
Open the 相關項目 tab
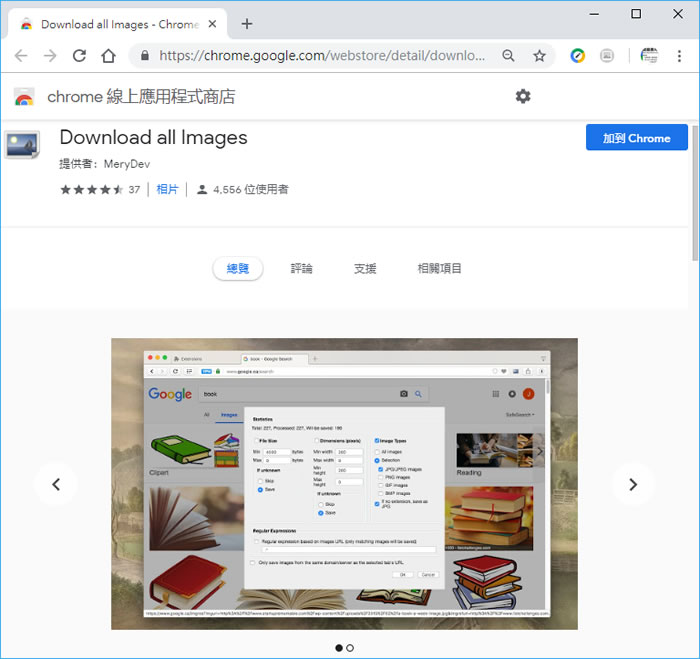[x=439, y=268]
